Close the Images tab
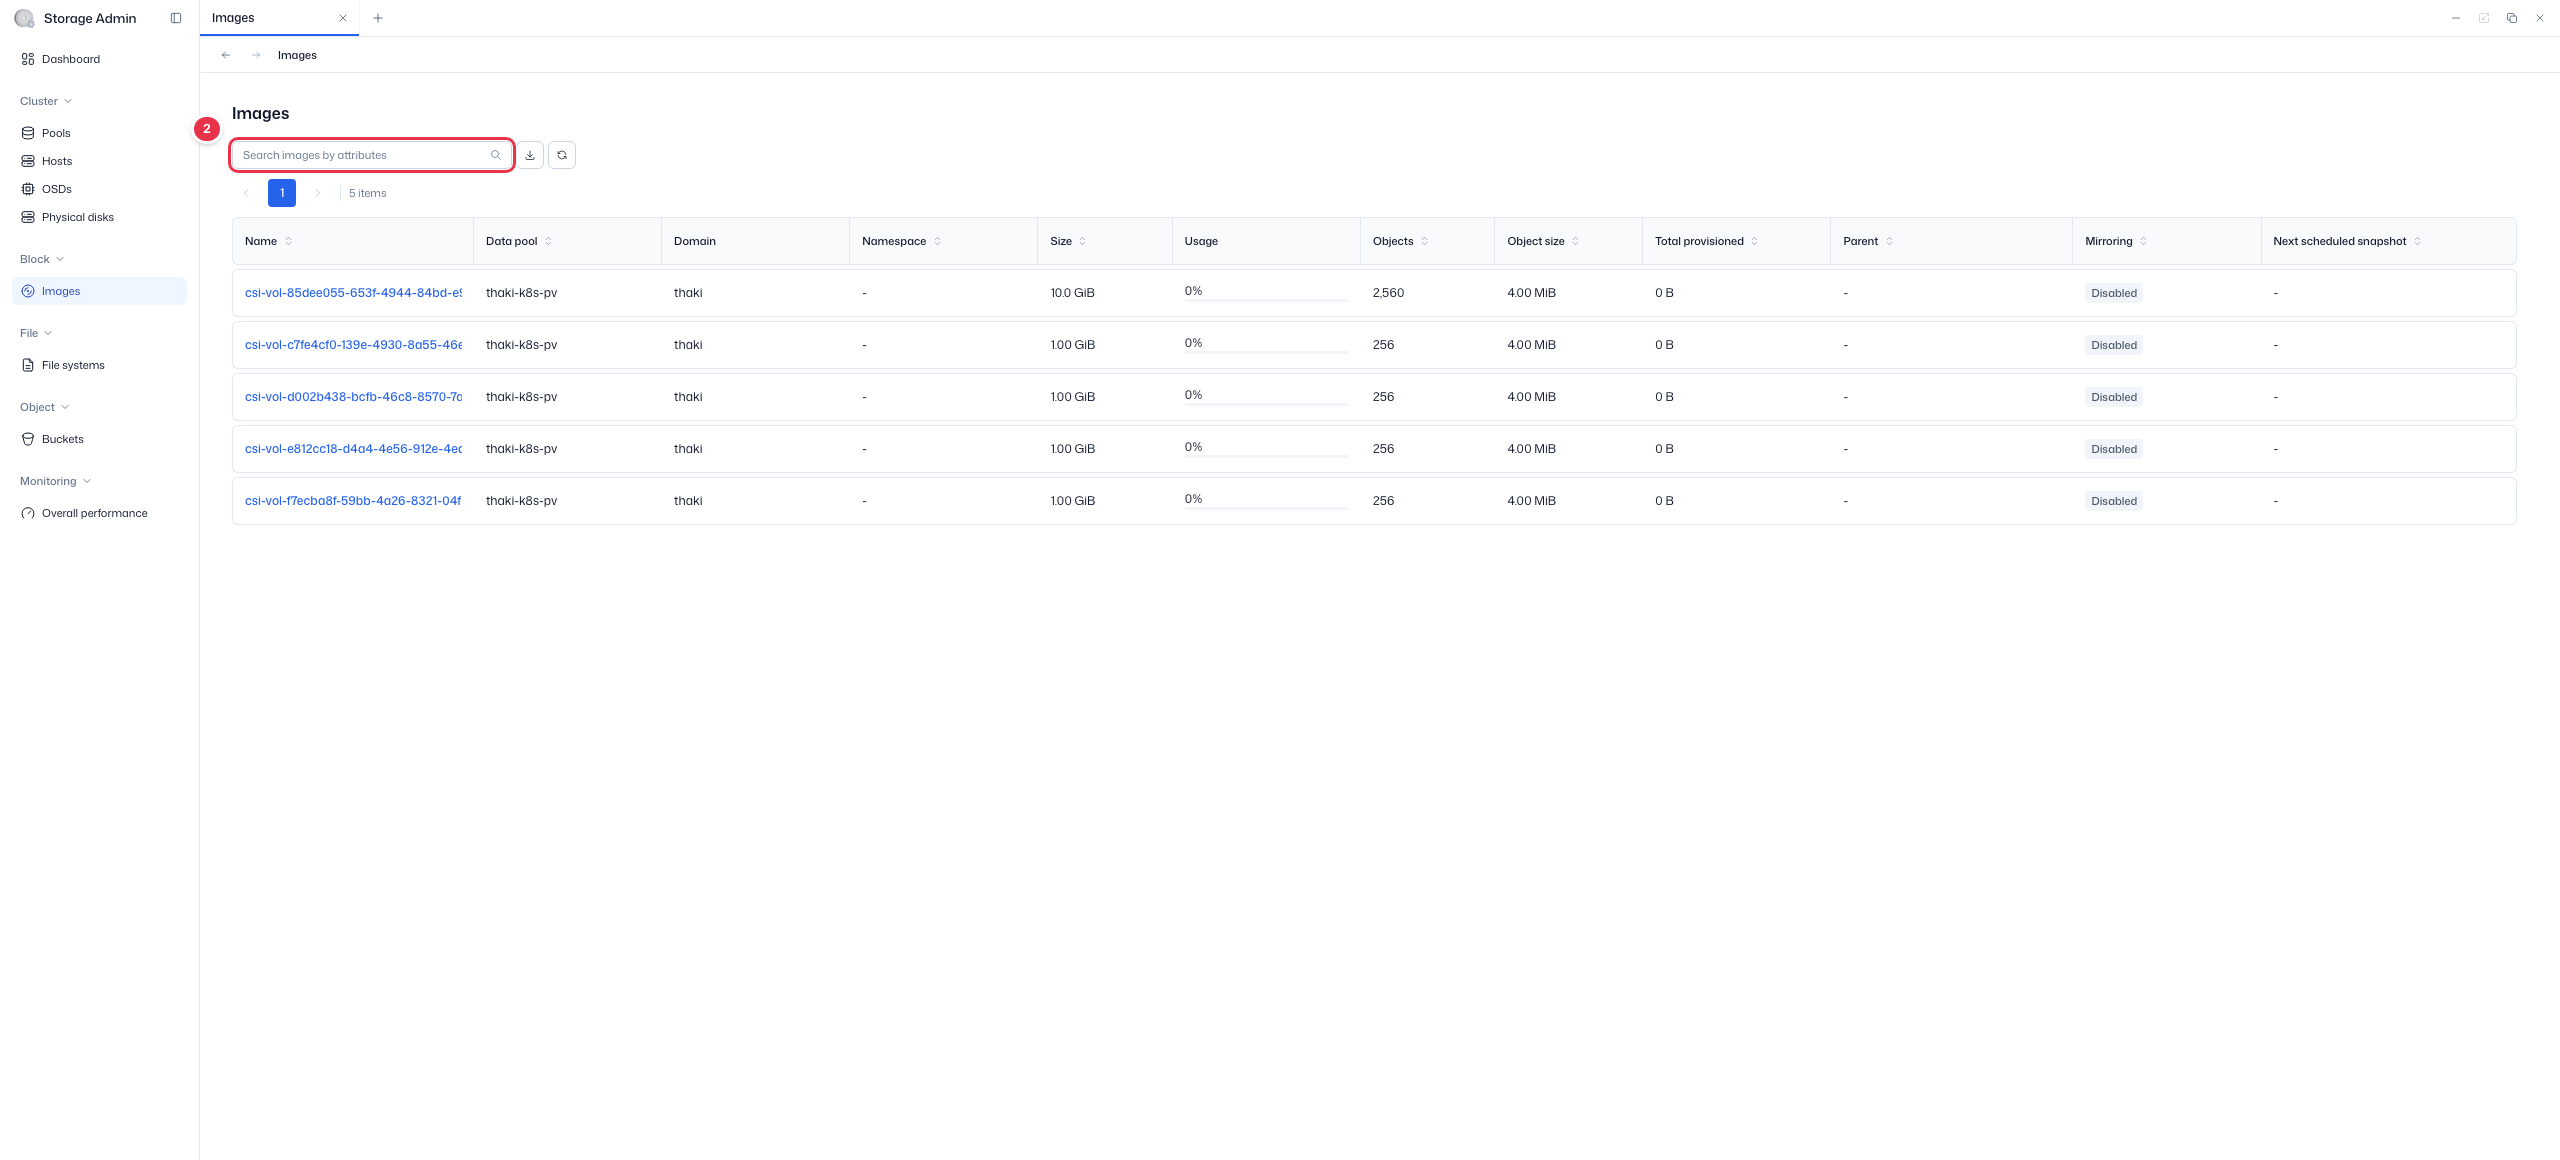 click(343, 18)
